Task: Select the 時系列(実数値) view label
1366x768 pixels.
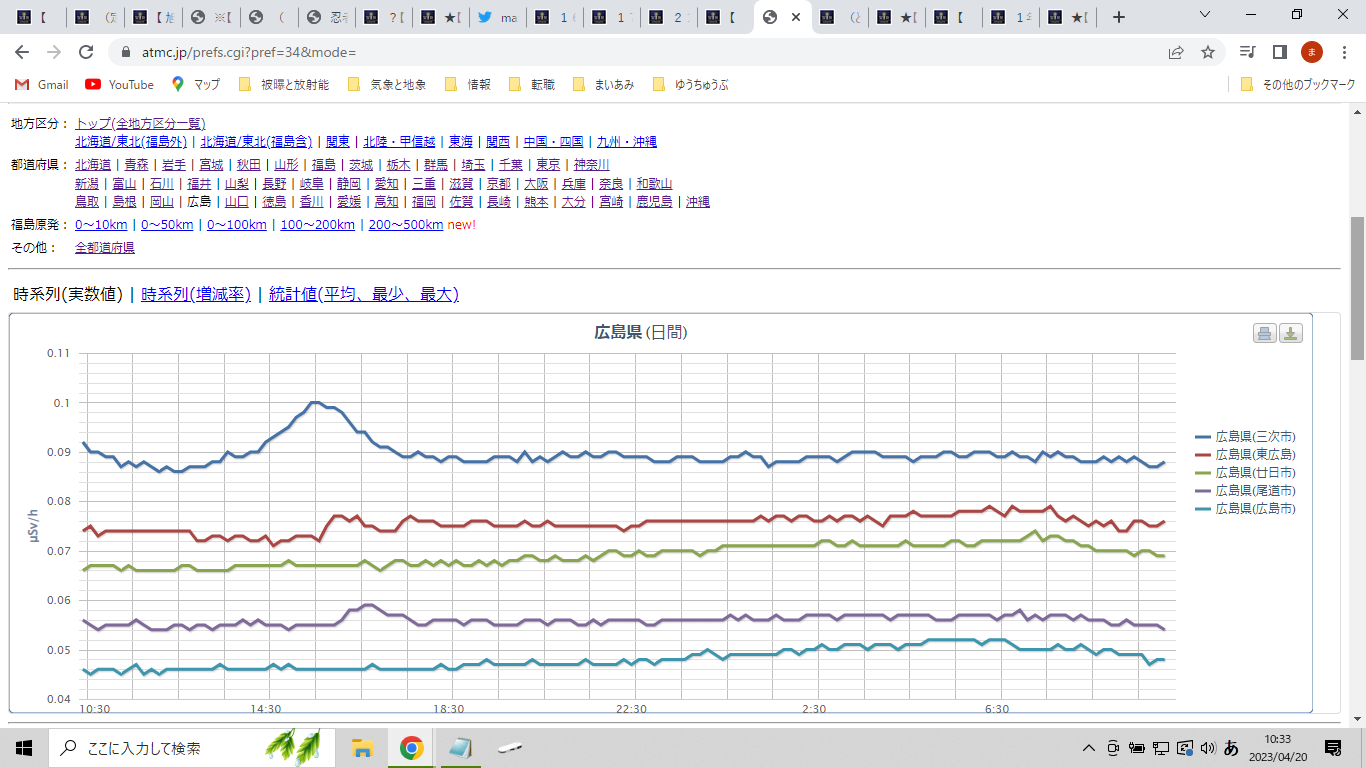Action: click(68, 294)
